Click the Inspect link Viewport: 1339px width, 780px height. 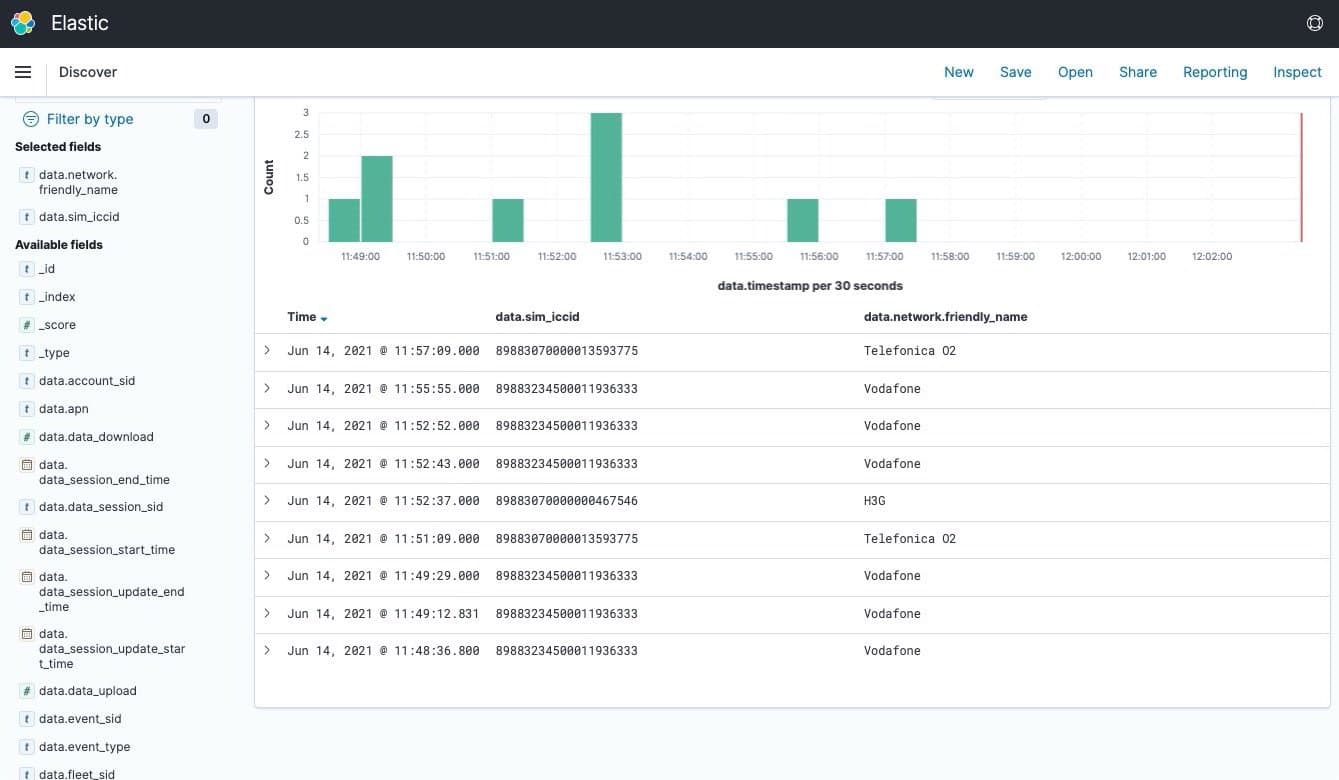[1297, 72]
